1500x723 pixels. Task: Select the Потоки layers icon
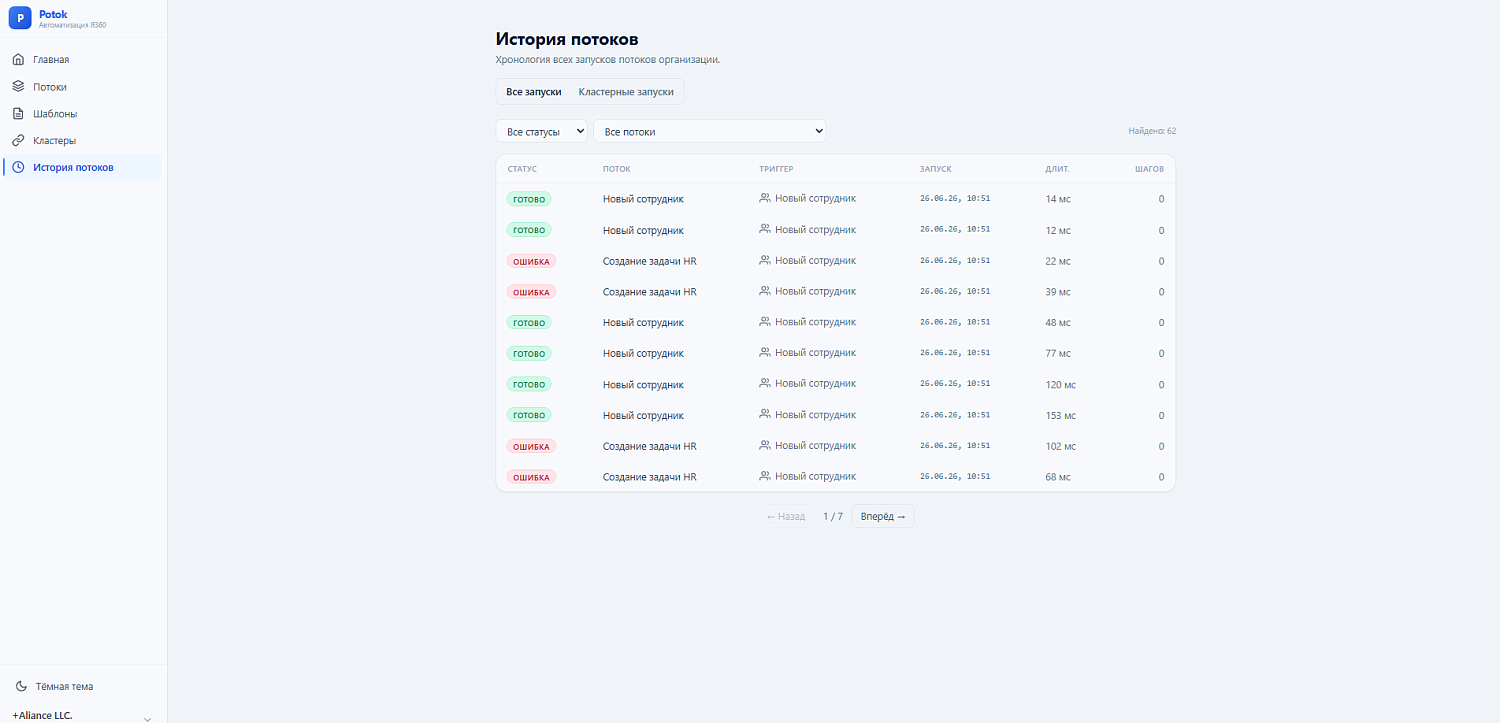(18, 87)
